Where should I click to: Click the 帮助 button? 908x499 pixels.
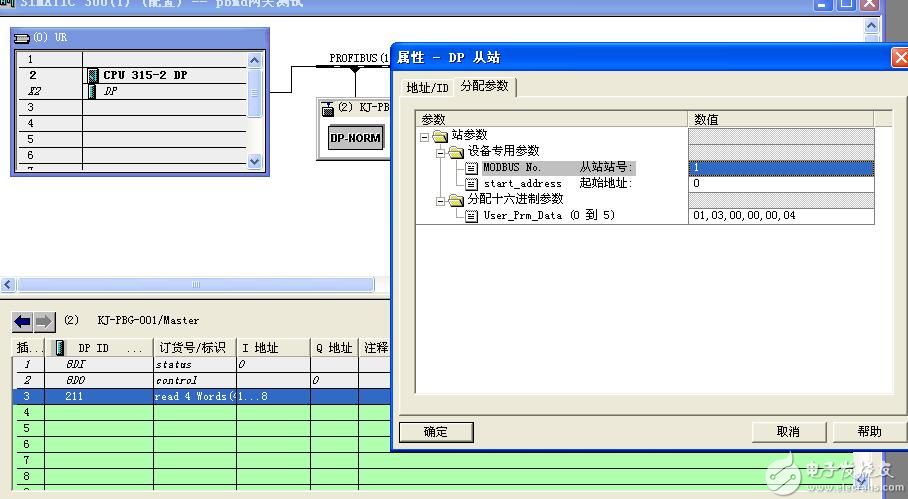tap(869, 432)
